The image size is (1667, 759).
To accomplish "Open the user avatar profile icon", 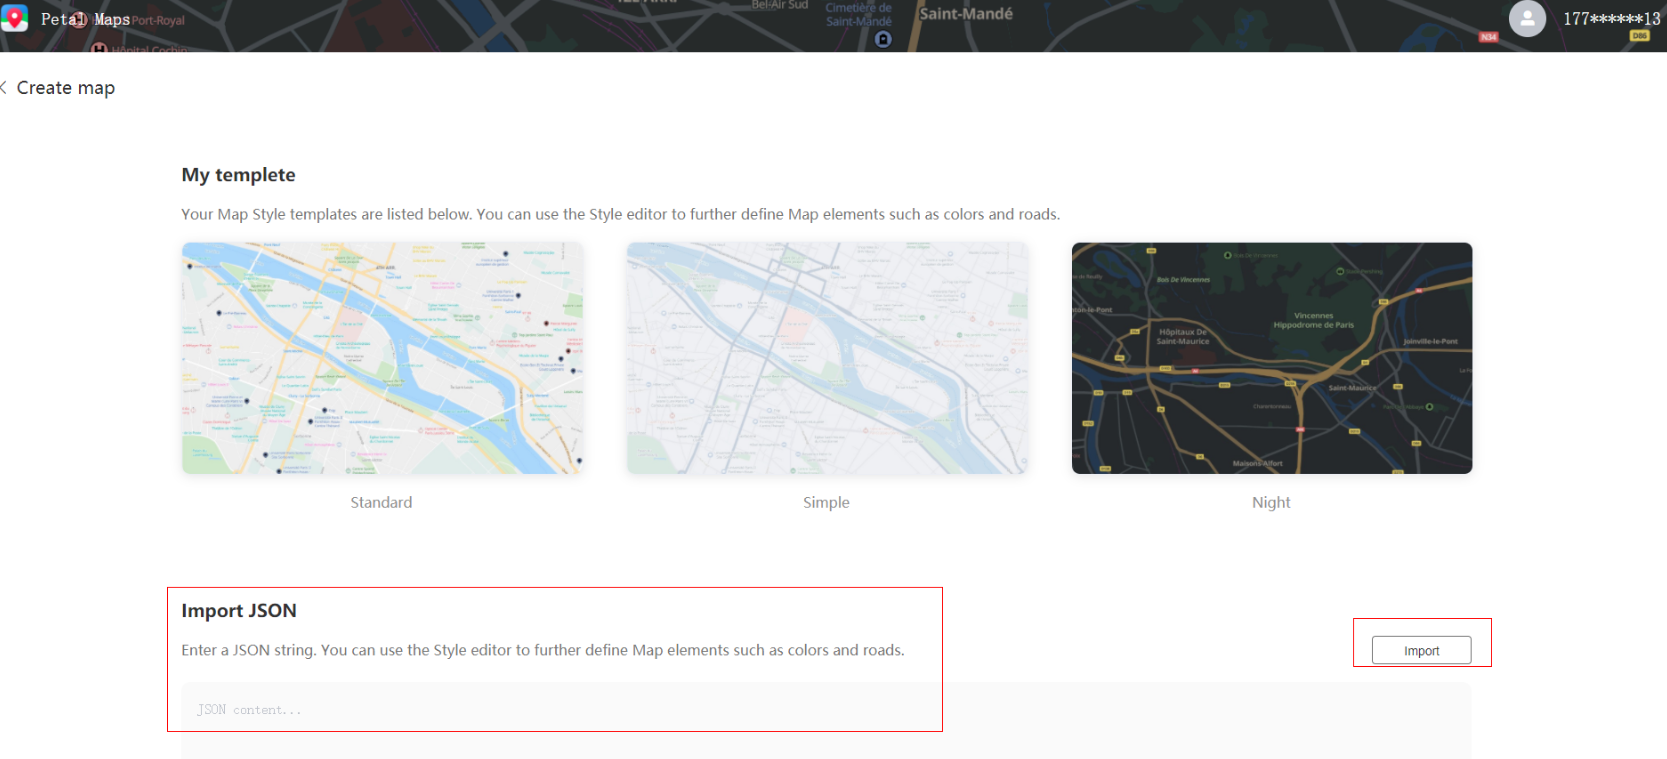I will pos(1526,18).
